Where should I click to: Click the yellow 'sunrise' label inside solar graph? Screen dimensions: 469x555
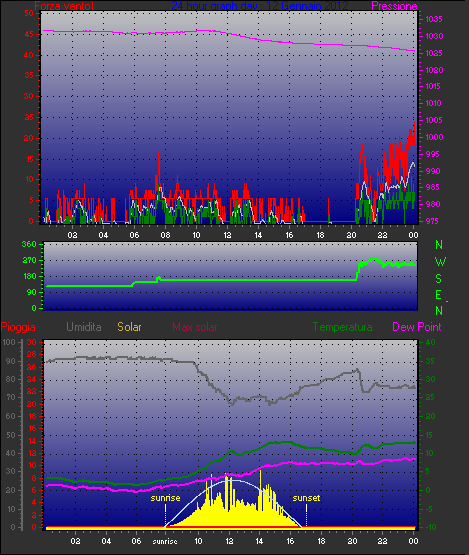[165, 498]
